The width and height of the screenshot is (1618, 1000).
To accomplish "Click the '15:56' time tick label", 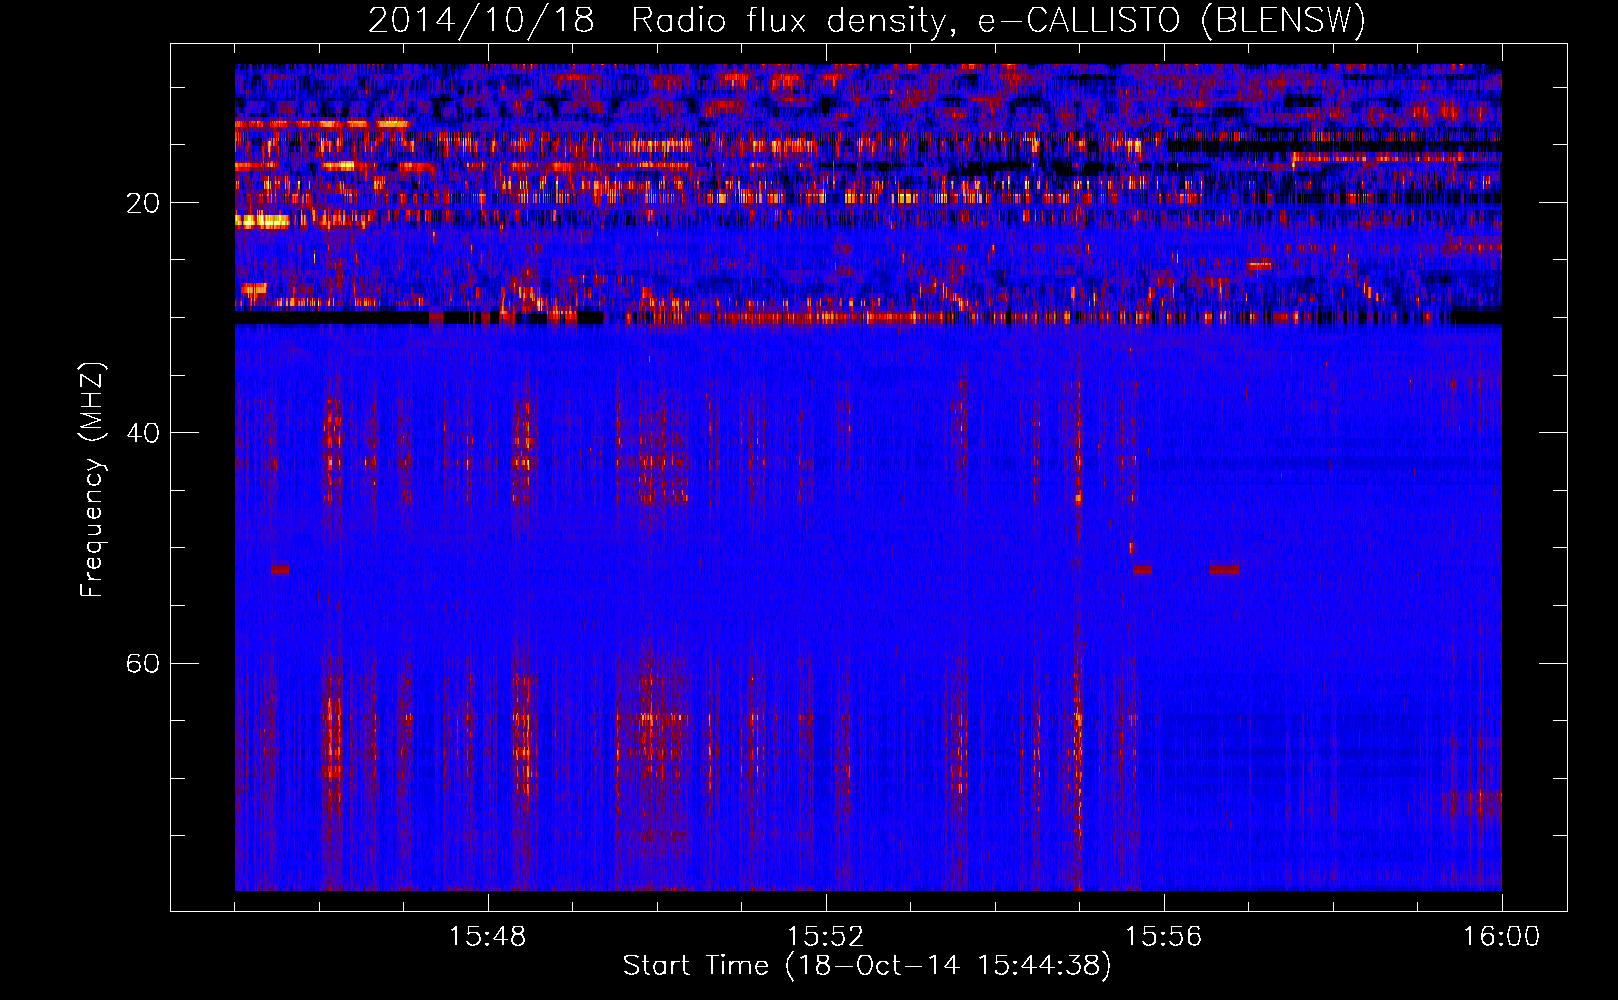I will 1163,936.
